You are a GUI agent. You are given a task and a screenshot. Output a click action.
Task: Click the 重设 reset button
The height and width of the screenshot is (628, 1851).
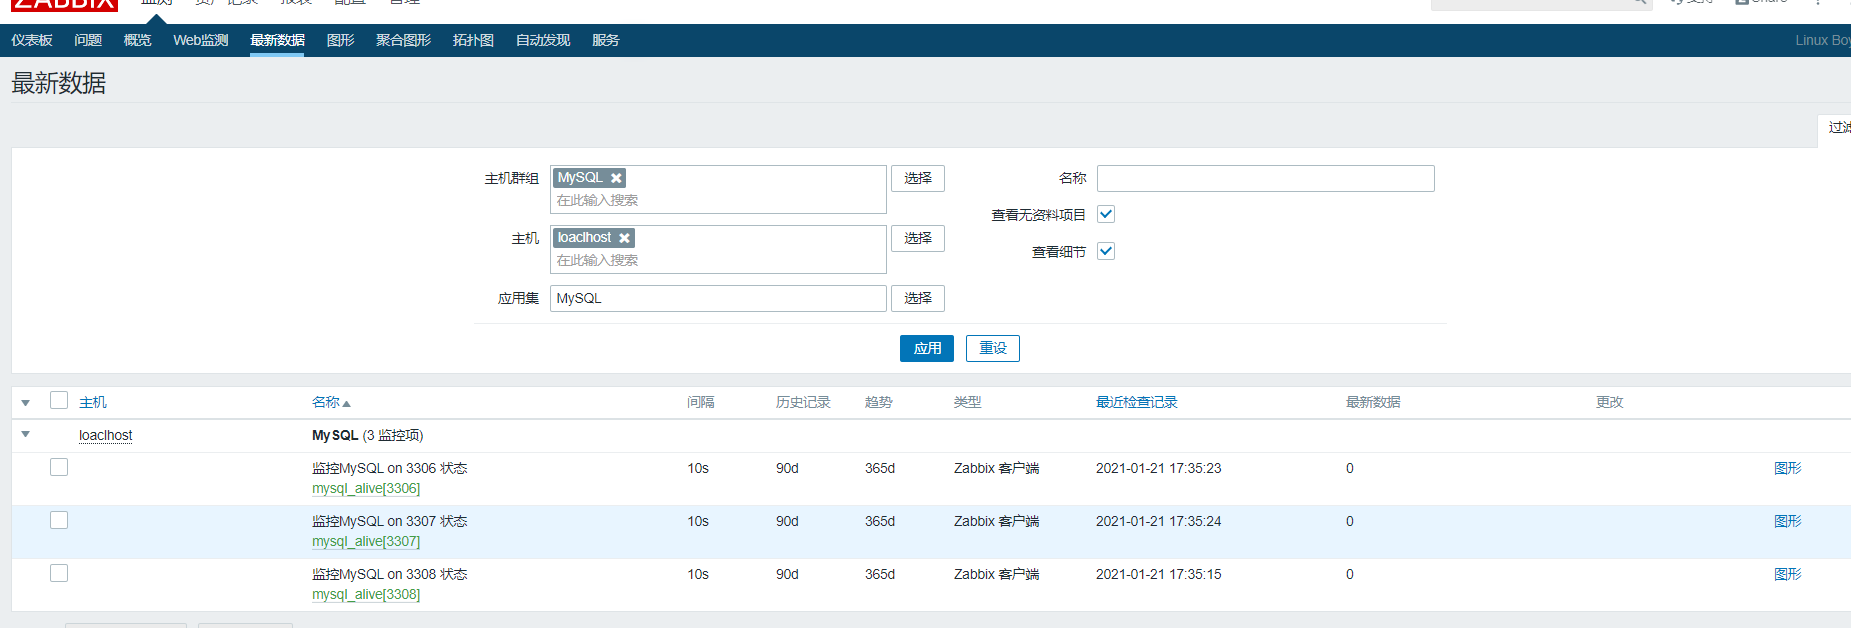pyautogui.click(x=993, y=348)
